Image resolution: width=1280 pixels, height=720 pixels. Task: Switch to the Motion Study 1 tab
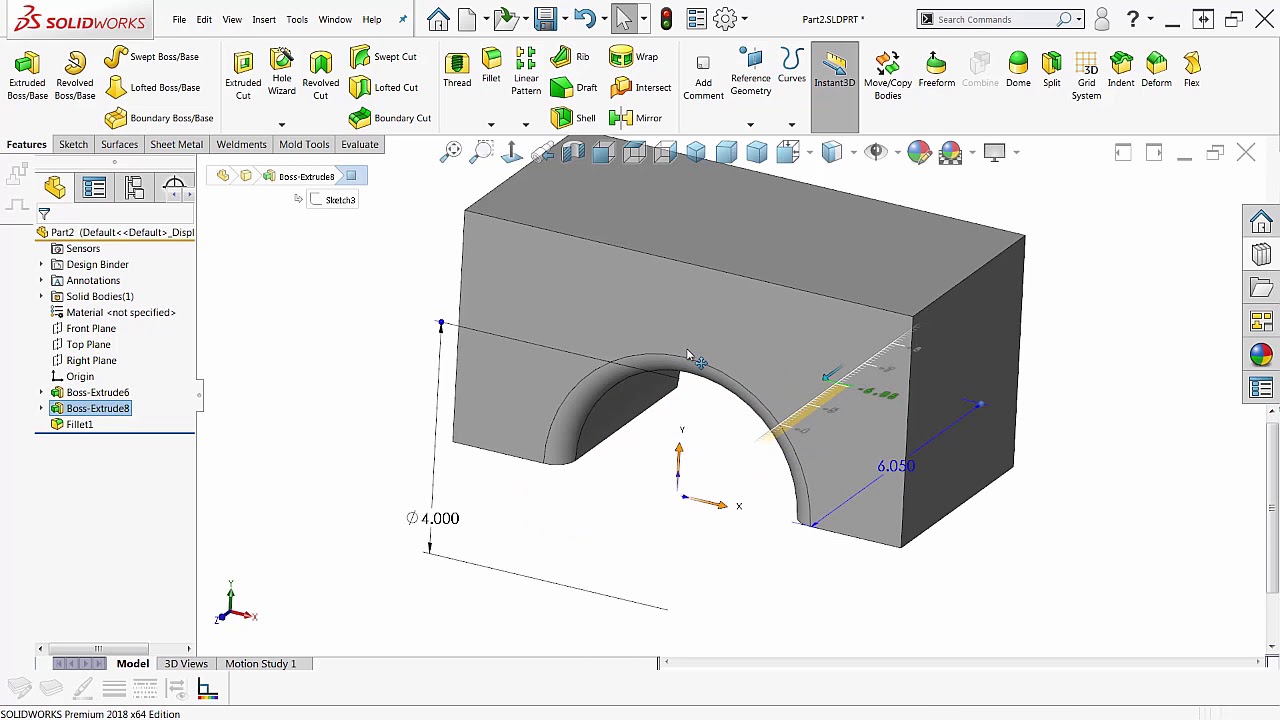click(x=260, y=663)
